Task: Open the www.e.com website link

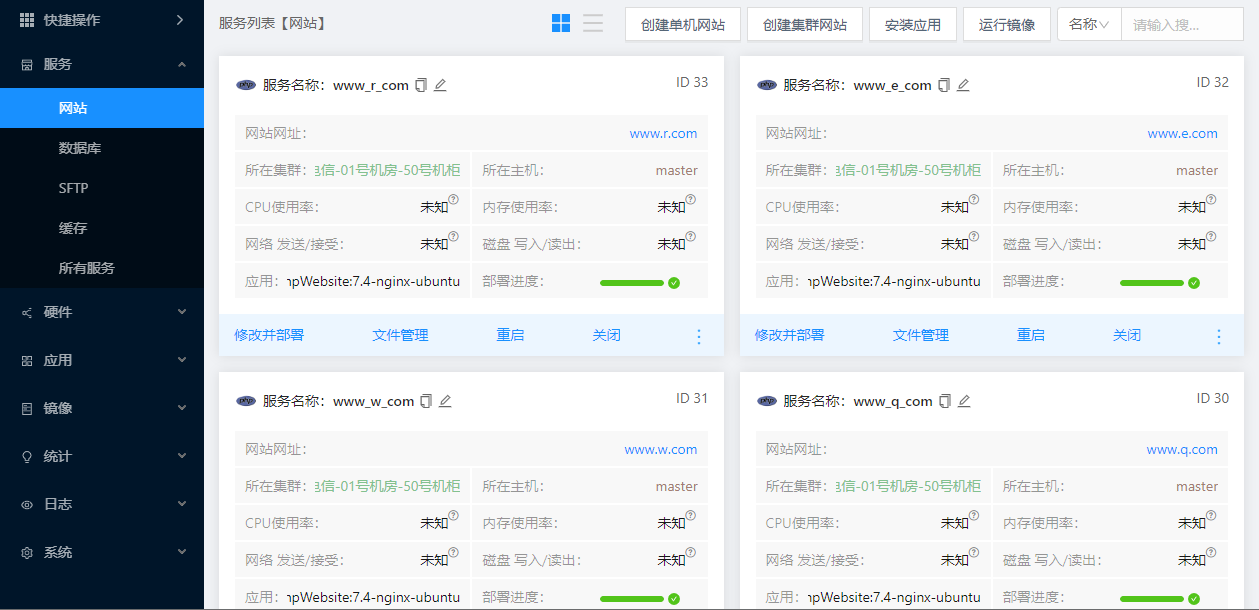Action: coord(1182,133)
